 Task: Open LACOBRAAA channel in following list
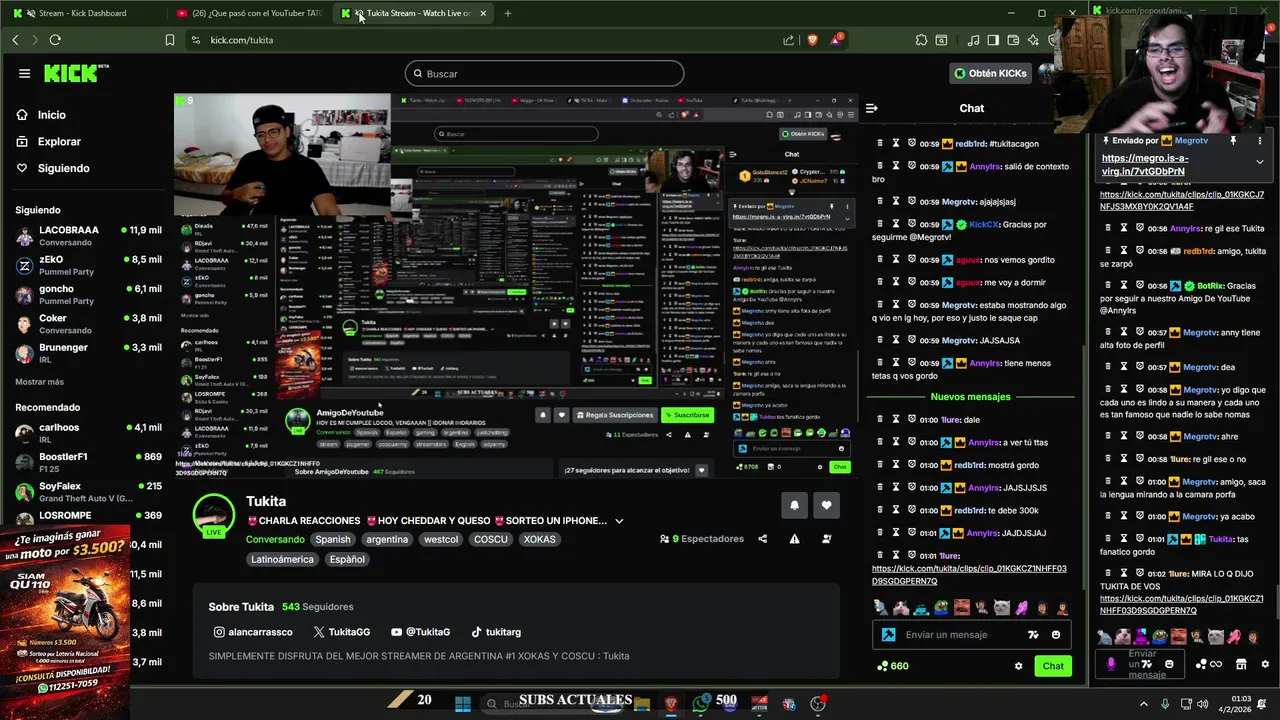88,235
